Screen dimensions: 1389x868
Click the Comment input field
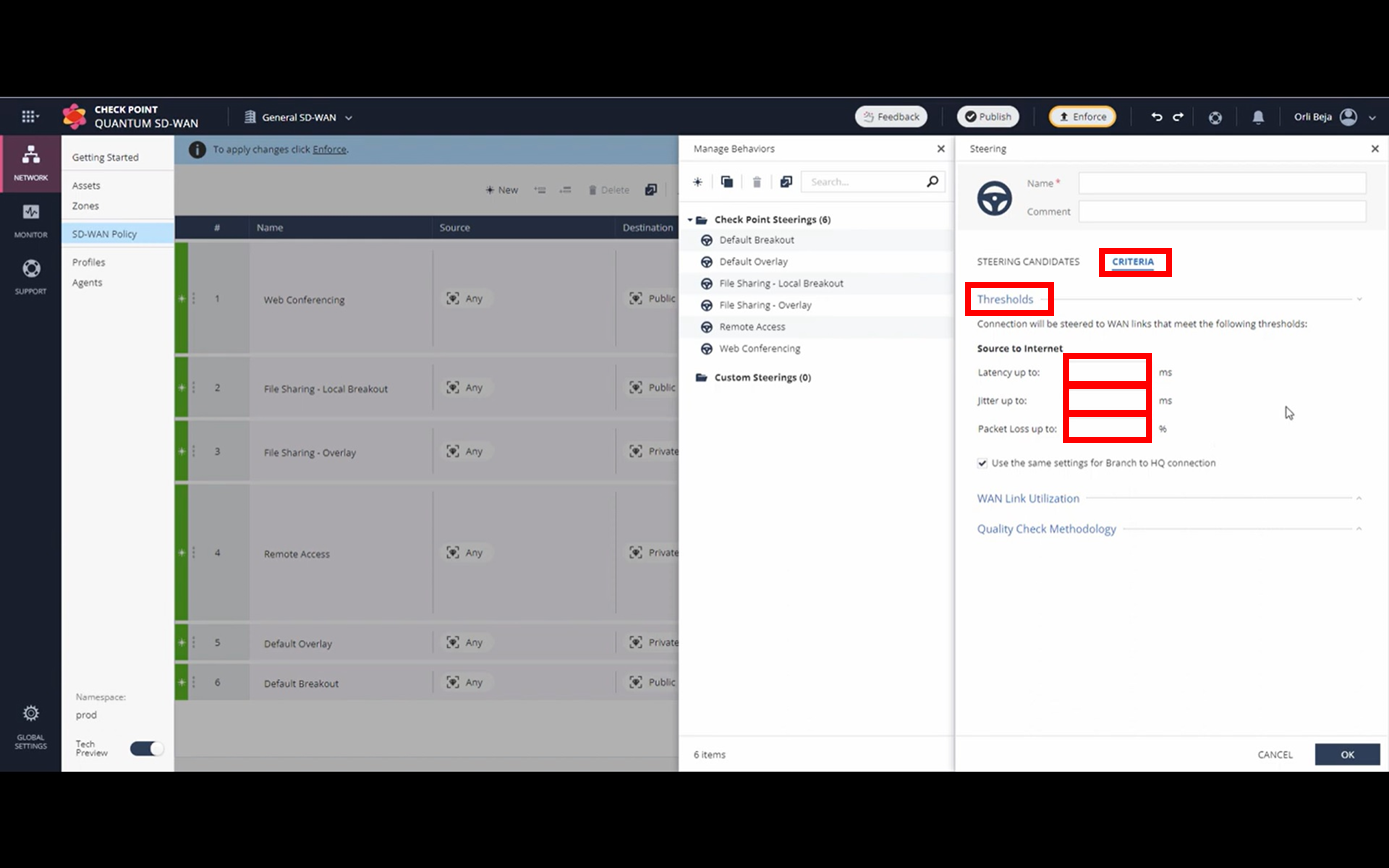1222,211
